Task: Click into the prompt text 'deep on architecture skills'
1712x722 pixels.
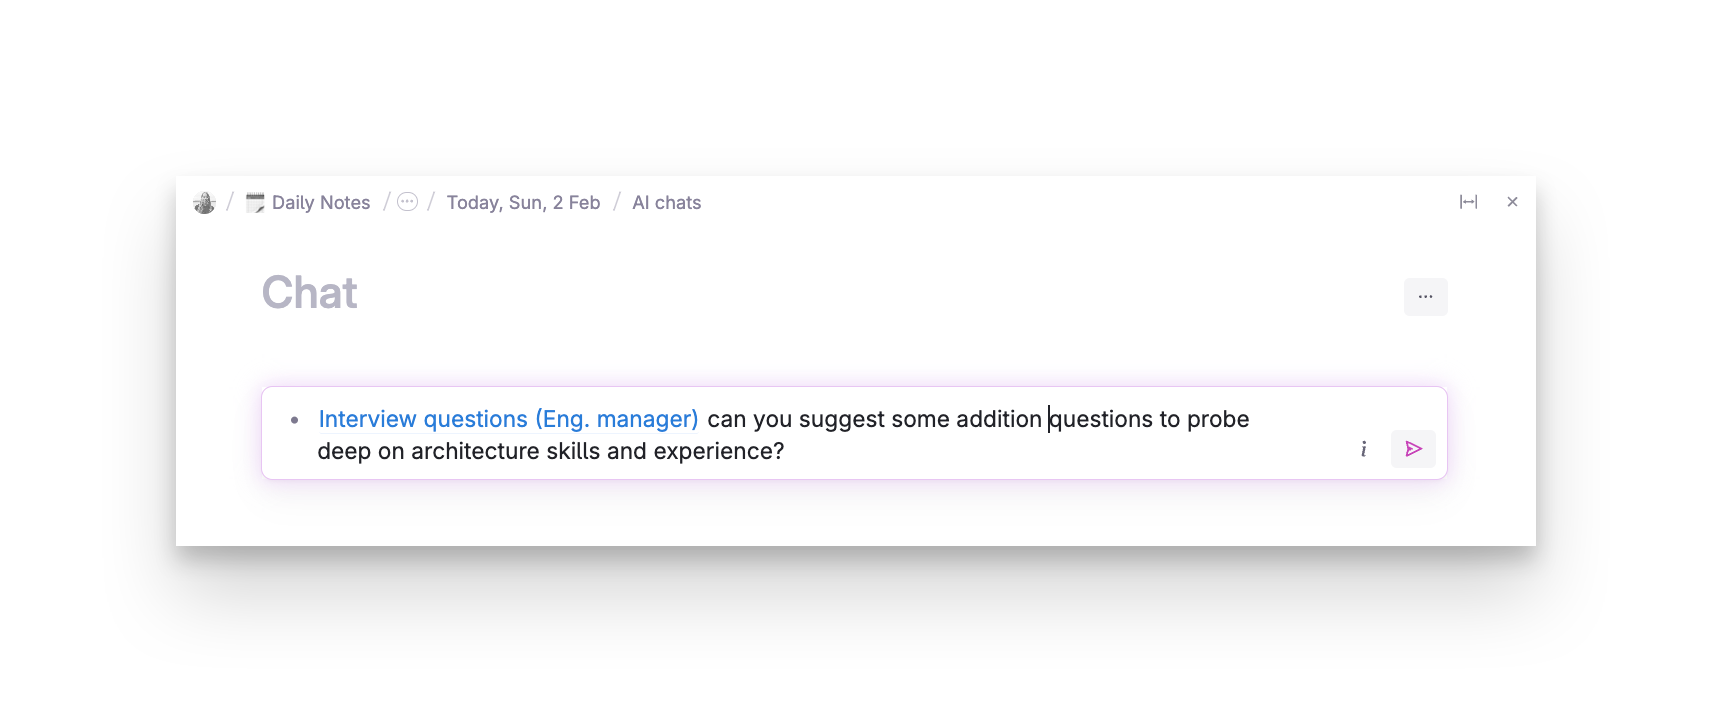Action: tap(459, 451)
